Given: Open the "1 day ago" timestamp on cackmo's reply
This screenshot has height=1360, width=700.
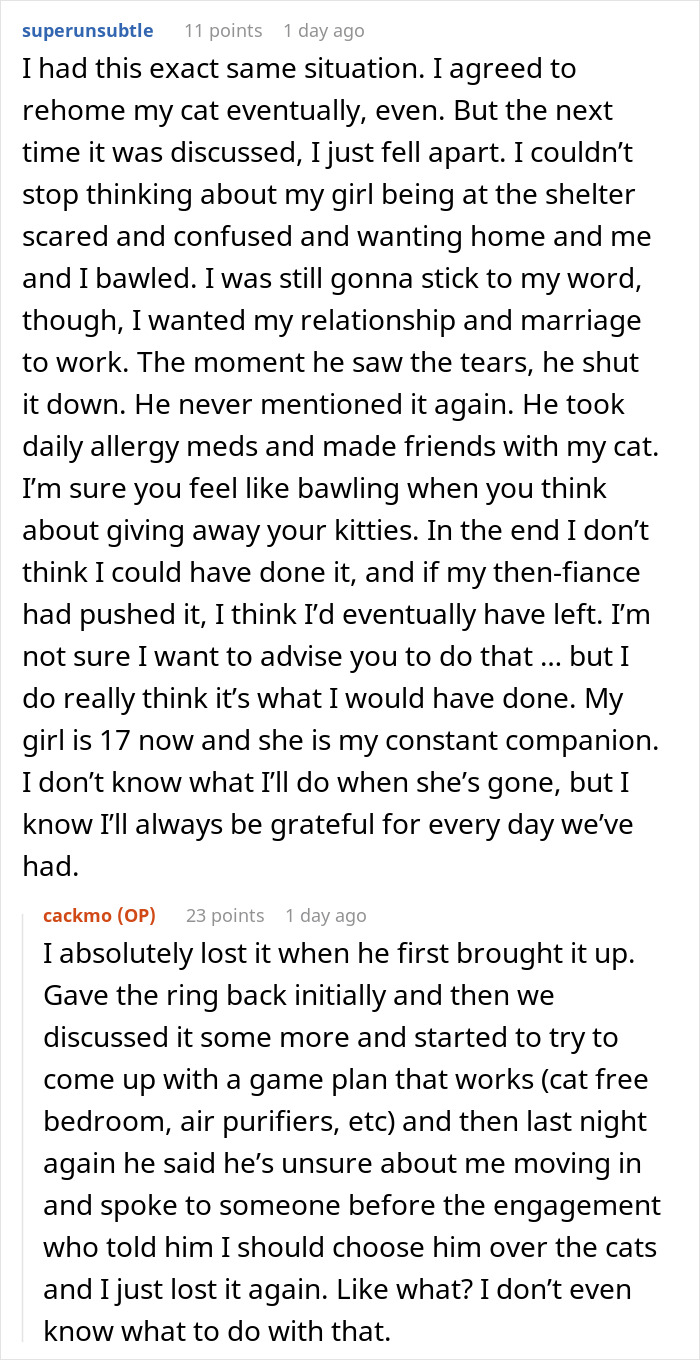Looking at the screenshot, I should (325, 915).
